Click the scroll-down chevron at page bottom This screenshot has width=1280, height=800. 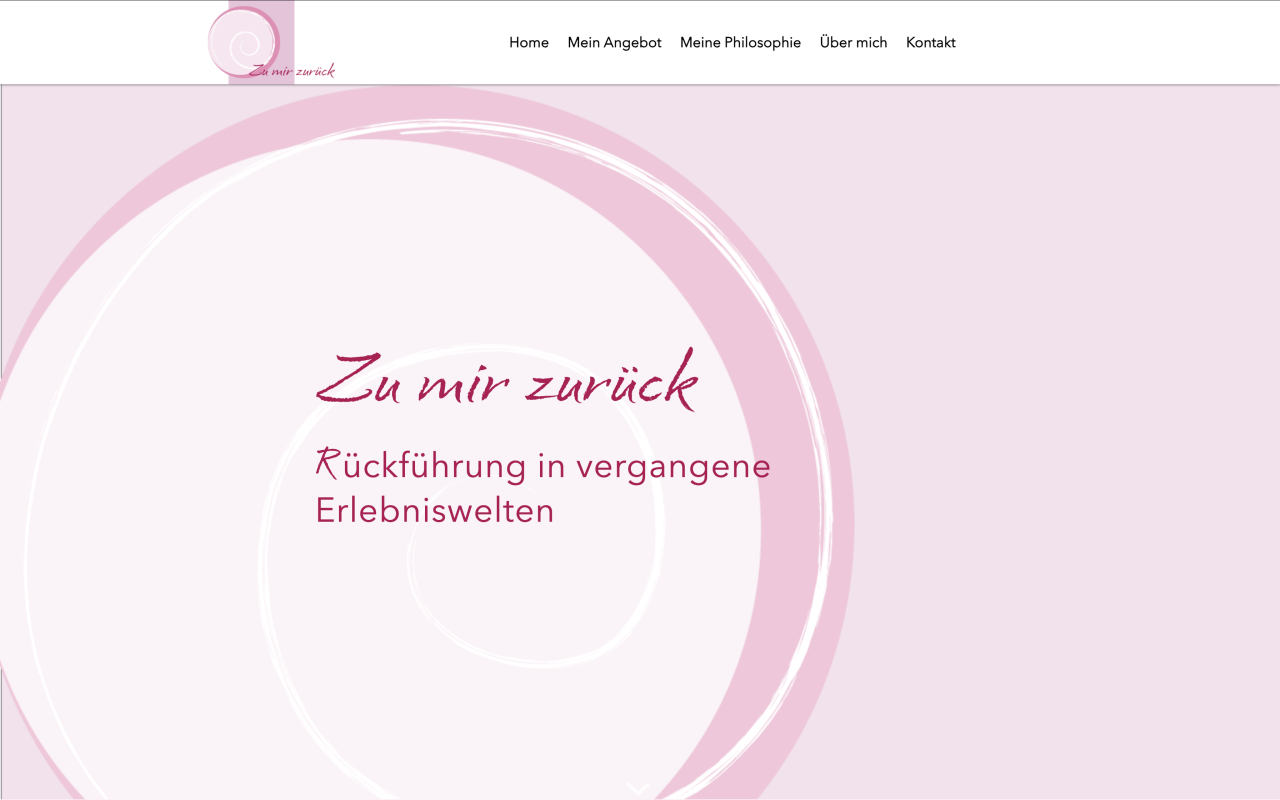coord(638,789)
